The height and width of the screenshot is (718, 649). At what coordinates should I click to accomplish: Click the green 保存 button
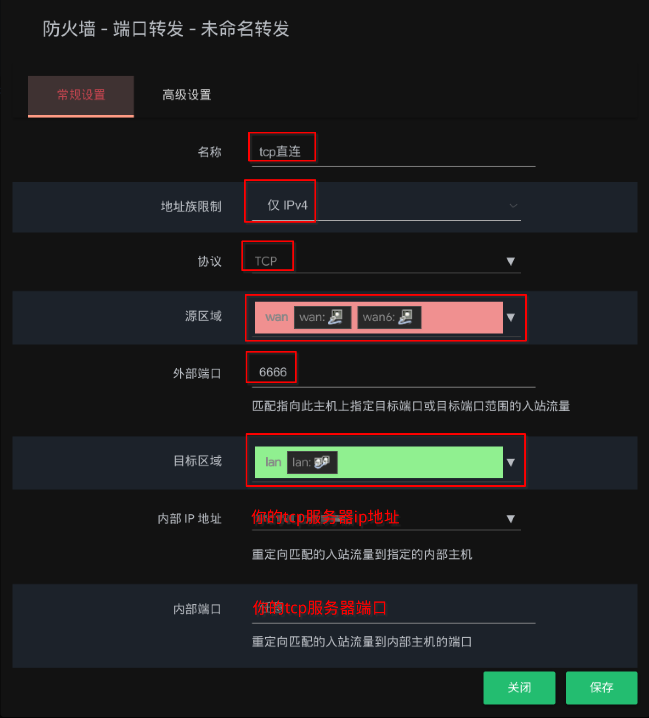(x=601, y=687)
